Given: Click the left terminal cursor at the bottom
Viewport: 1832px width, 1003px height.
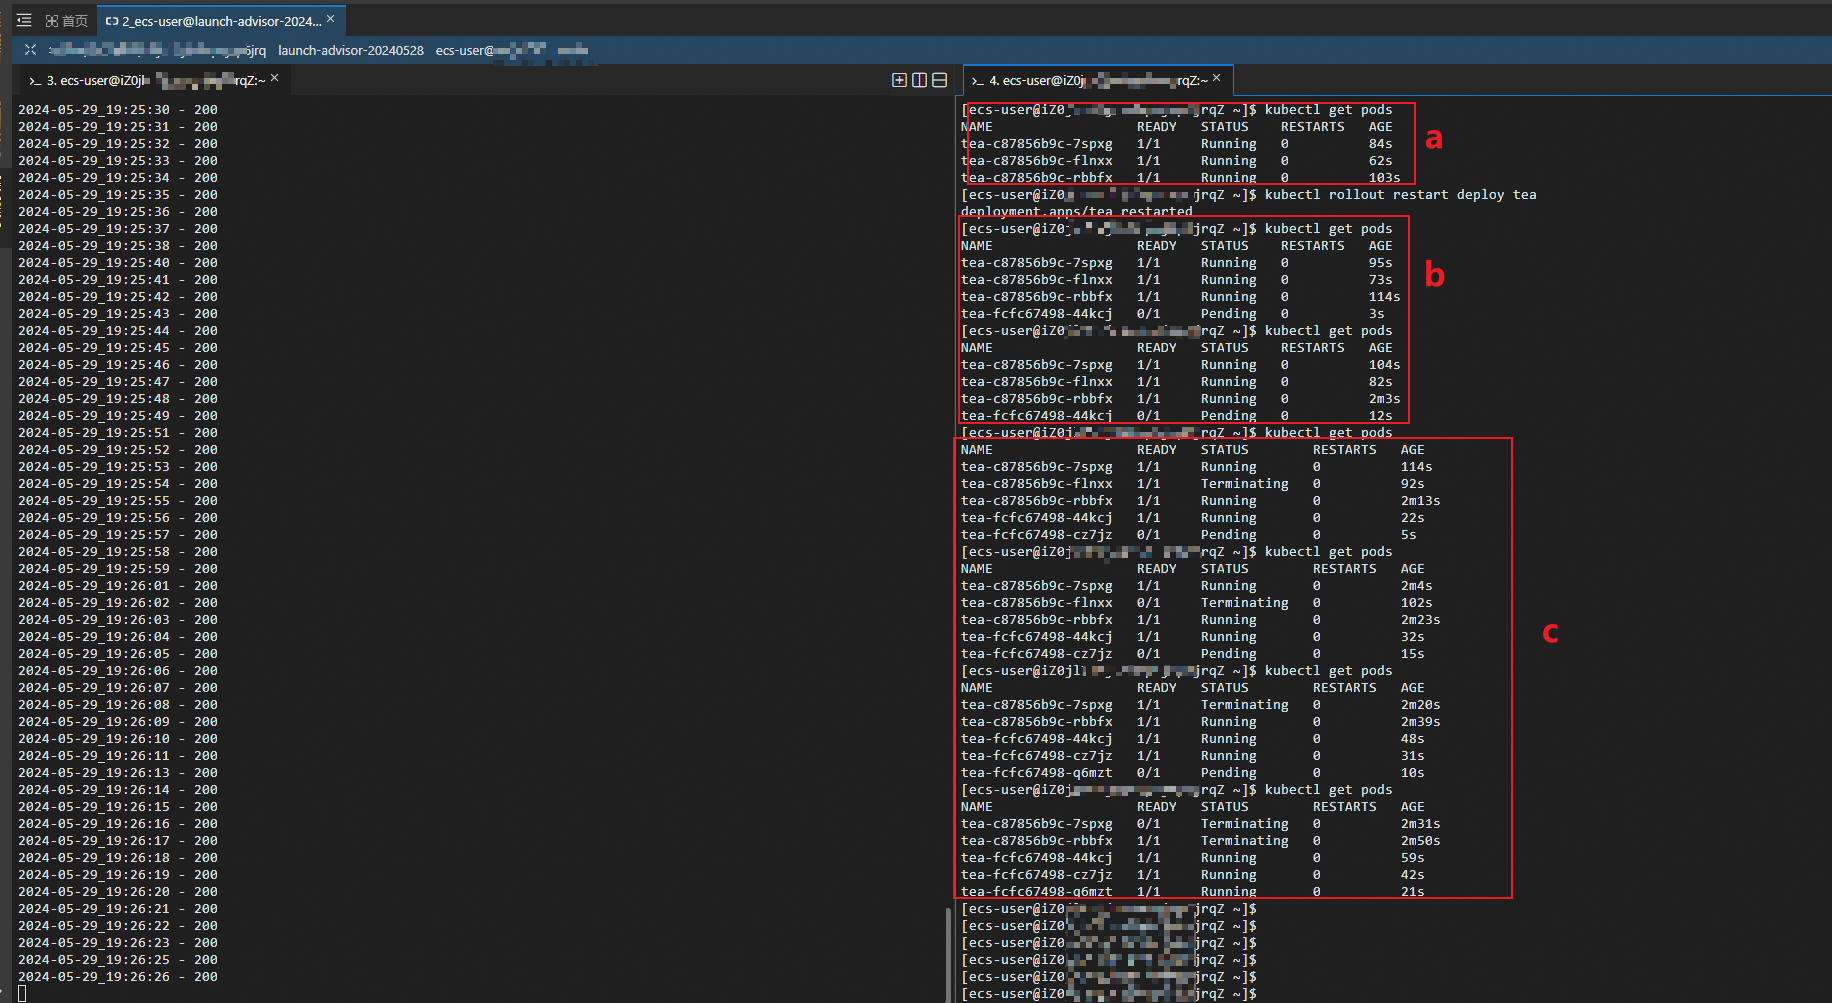Looking at the screenshot, I should 22,993.
